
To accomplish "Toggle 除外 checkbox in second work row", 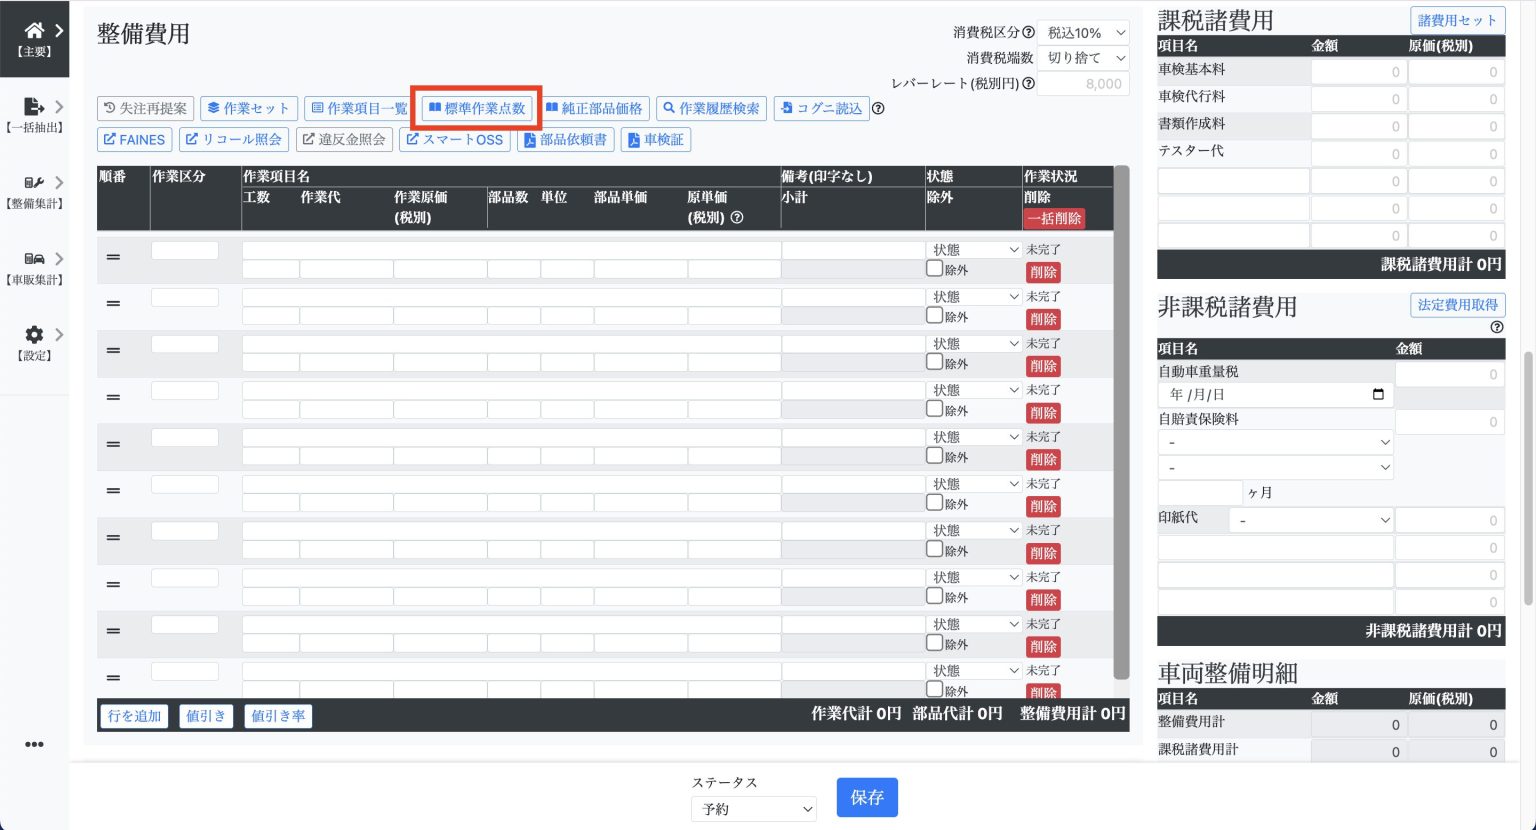I will click(934, 315).
